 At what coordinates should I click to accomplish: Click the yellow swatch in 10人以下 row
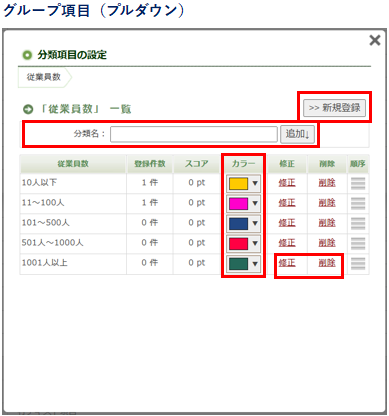click(238, 183)
